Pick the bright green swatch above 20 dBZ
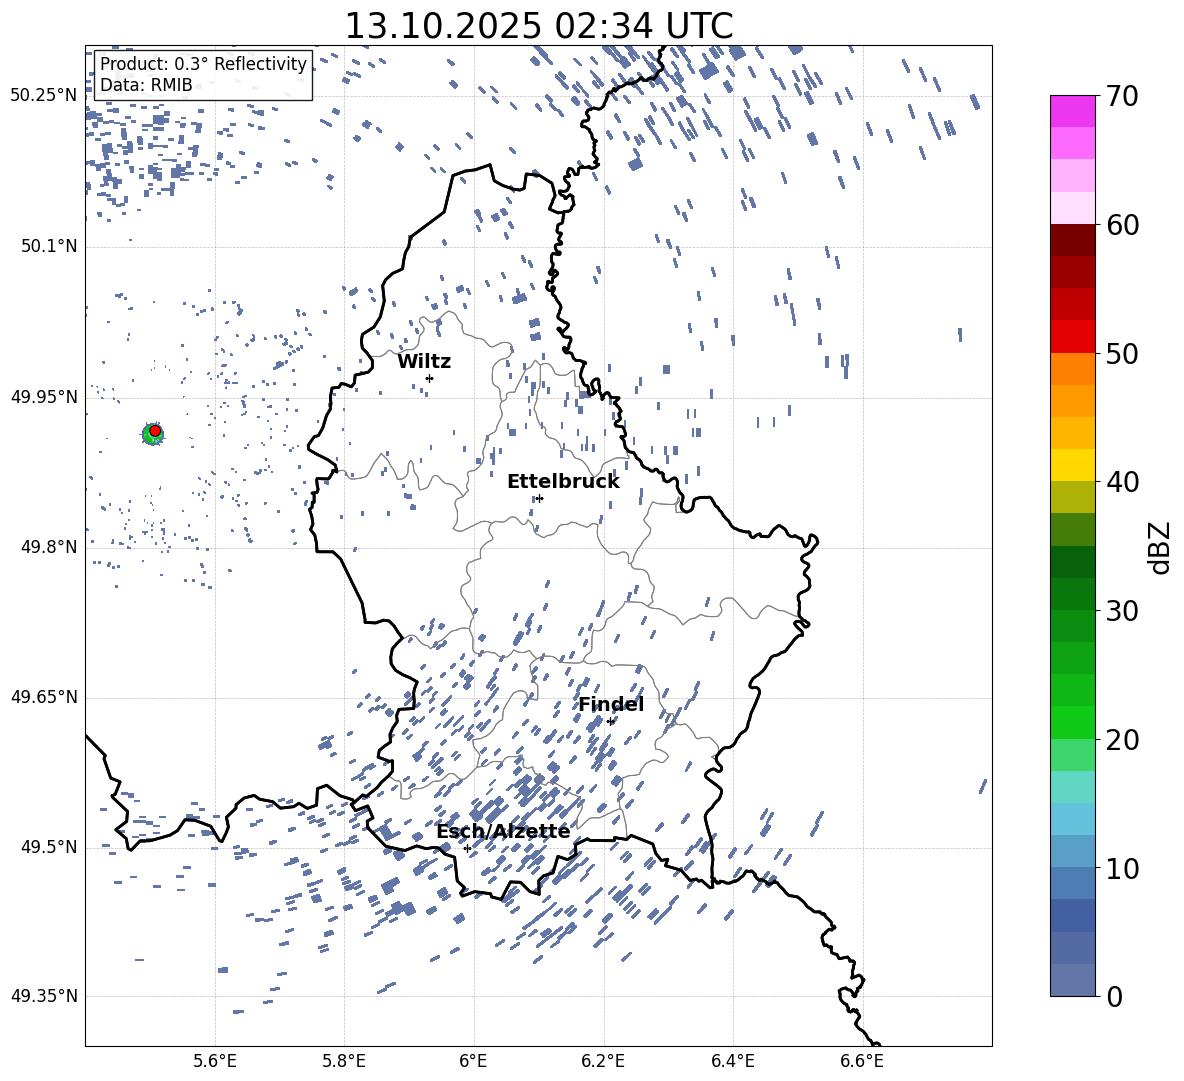This screenshot has height=1081, width=1184. 1073,722
